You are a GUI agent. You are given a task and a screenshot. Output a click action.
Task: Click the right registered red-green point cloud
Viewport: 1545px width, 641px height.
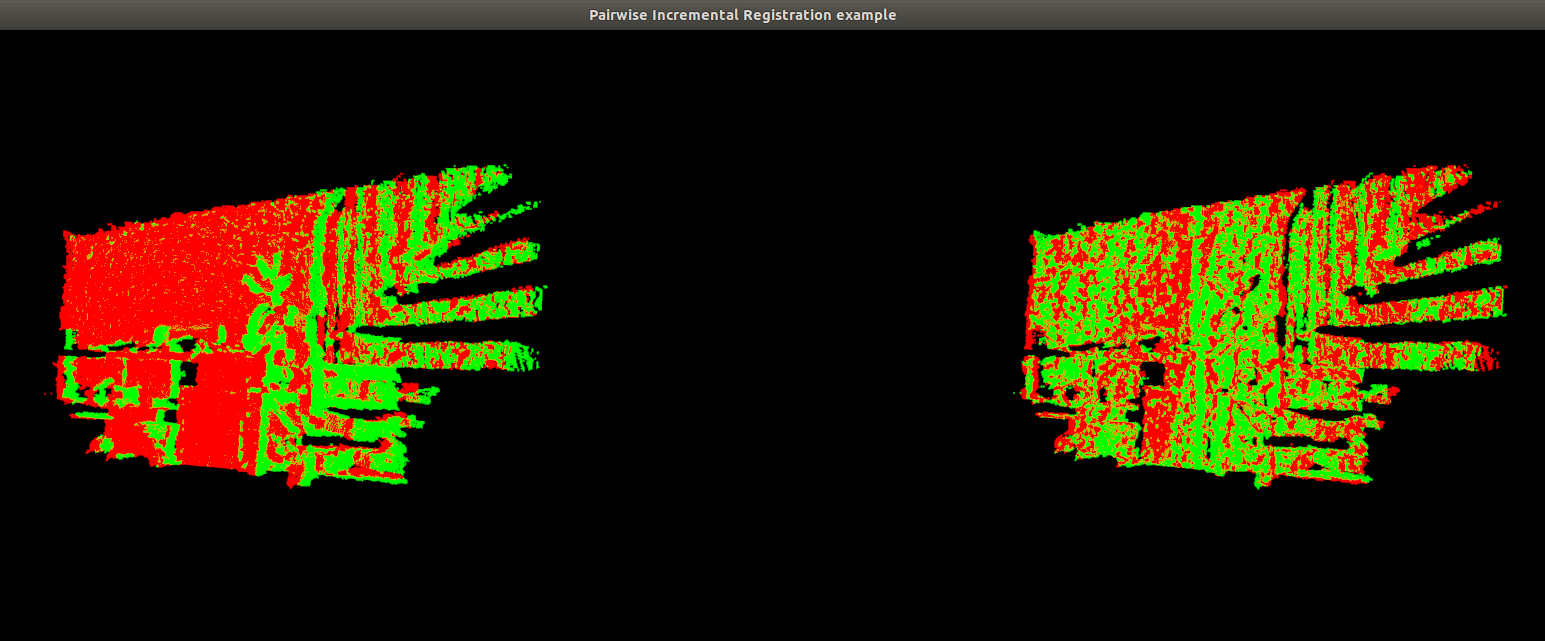tap(1260, 325)
